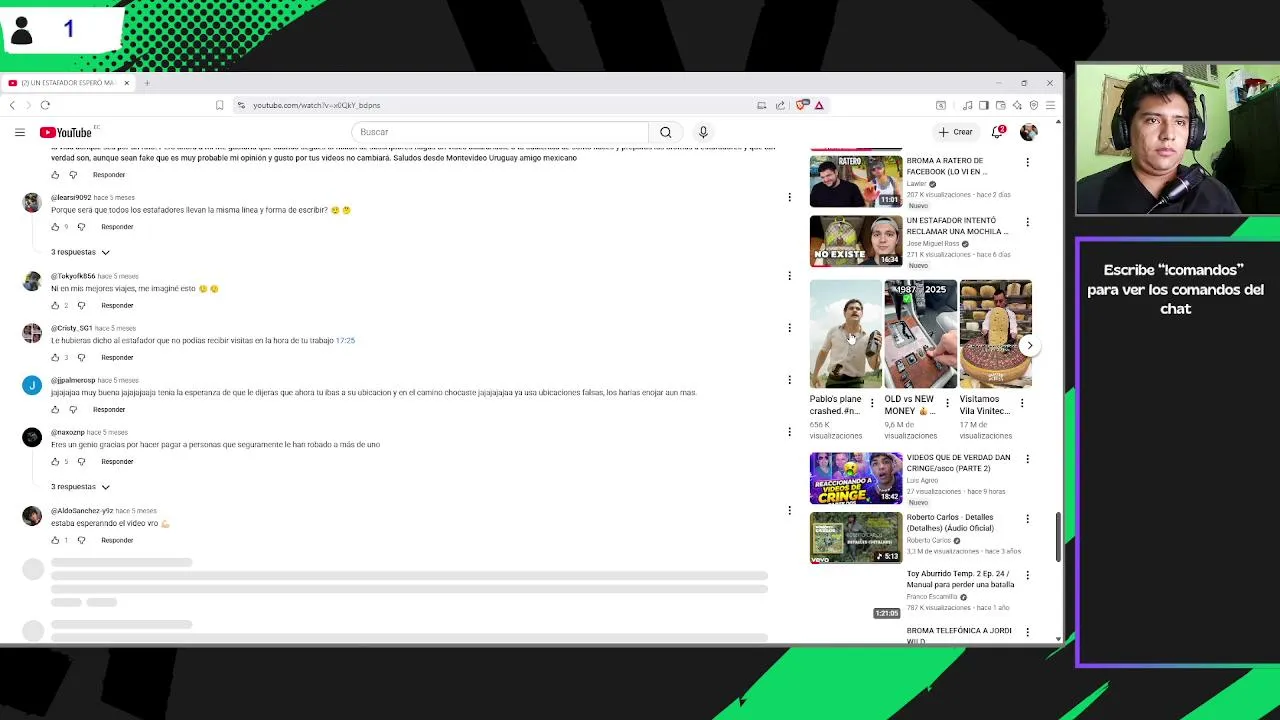Close the YouTube browser tab
Viewport: 1280px width, 720px height.
[127, 83]
